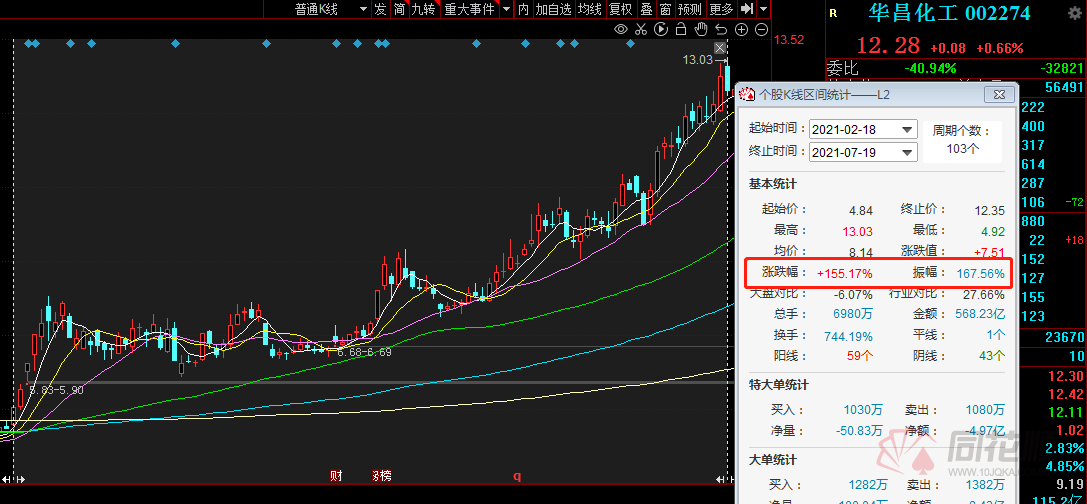Click the 阳线 count 59个

tap(858, 356)
